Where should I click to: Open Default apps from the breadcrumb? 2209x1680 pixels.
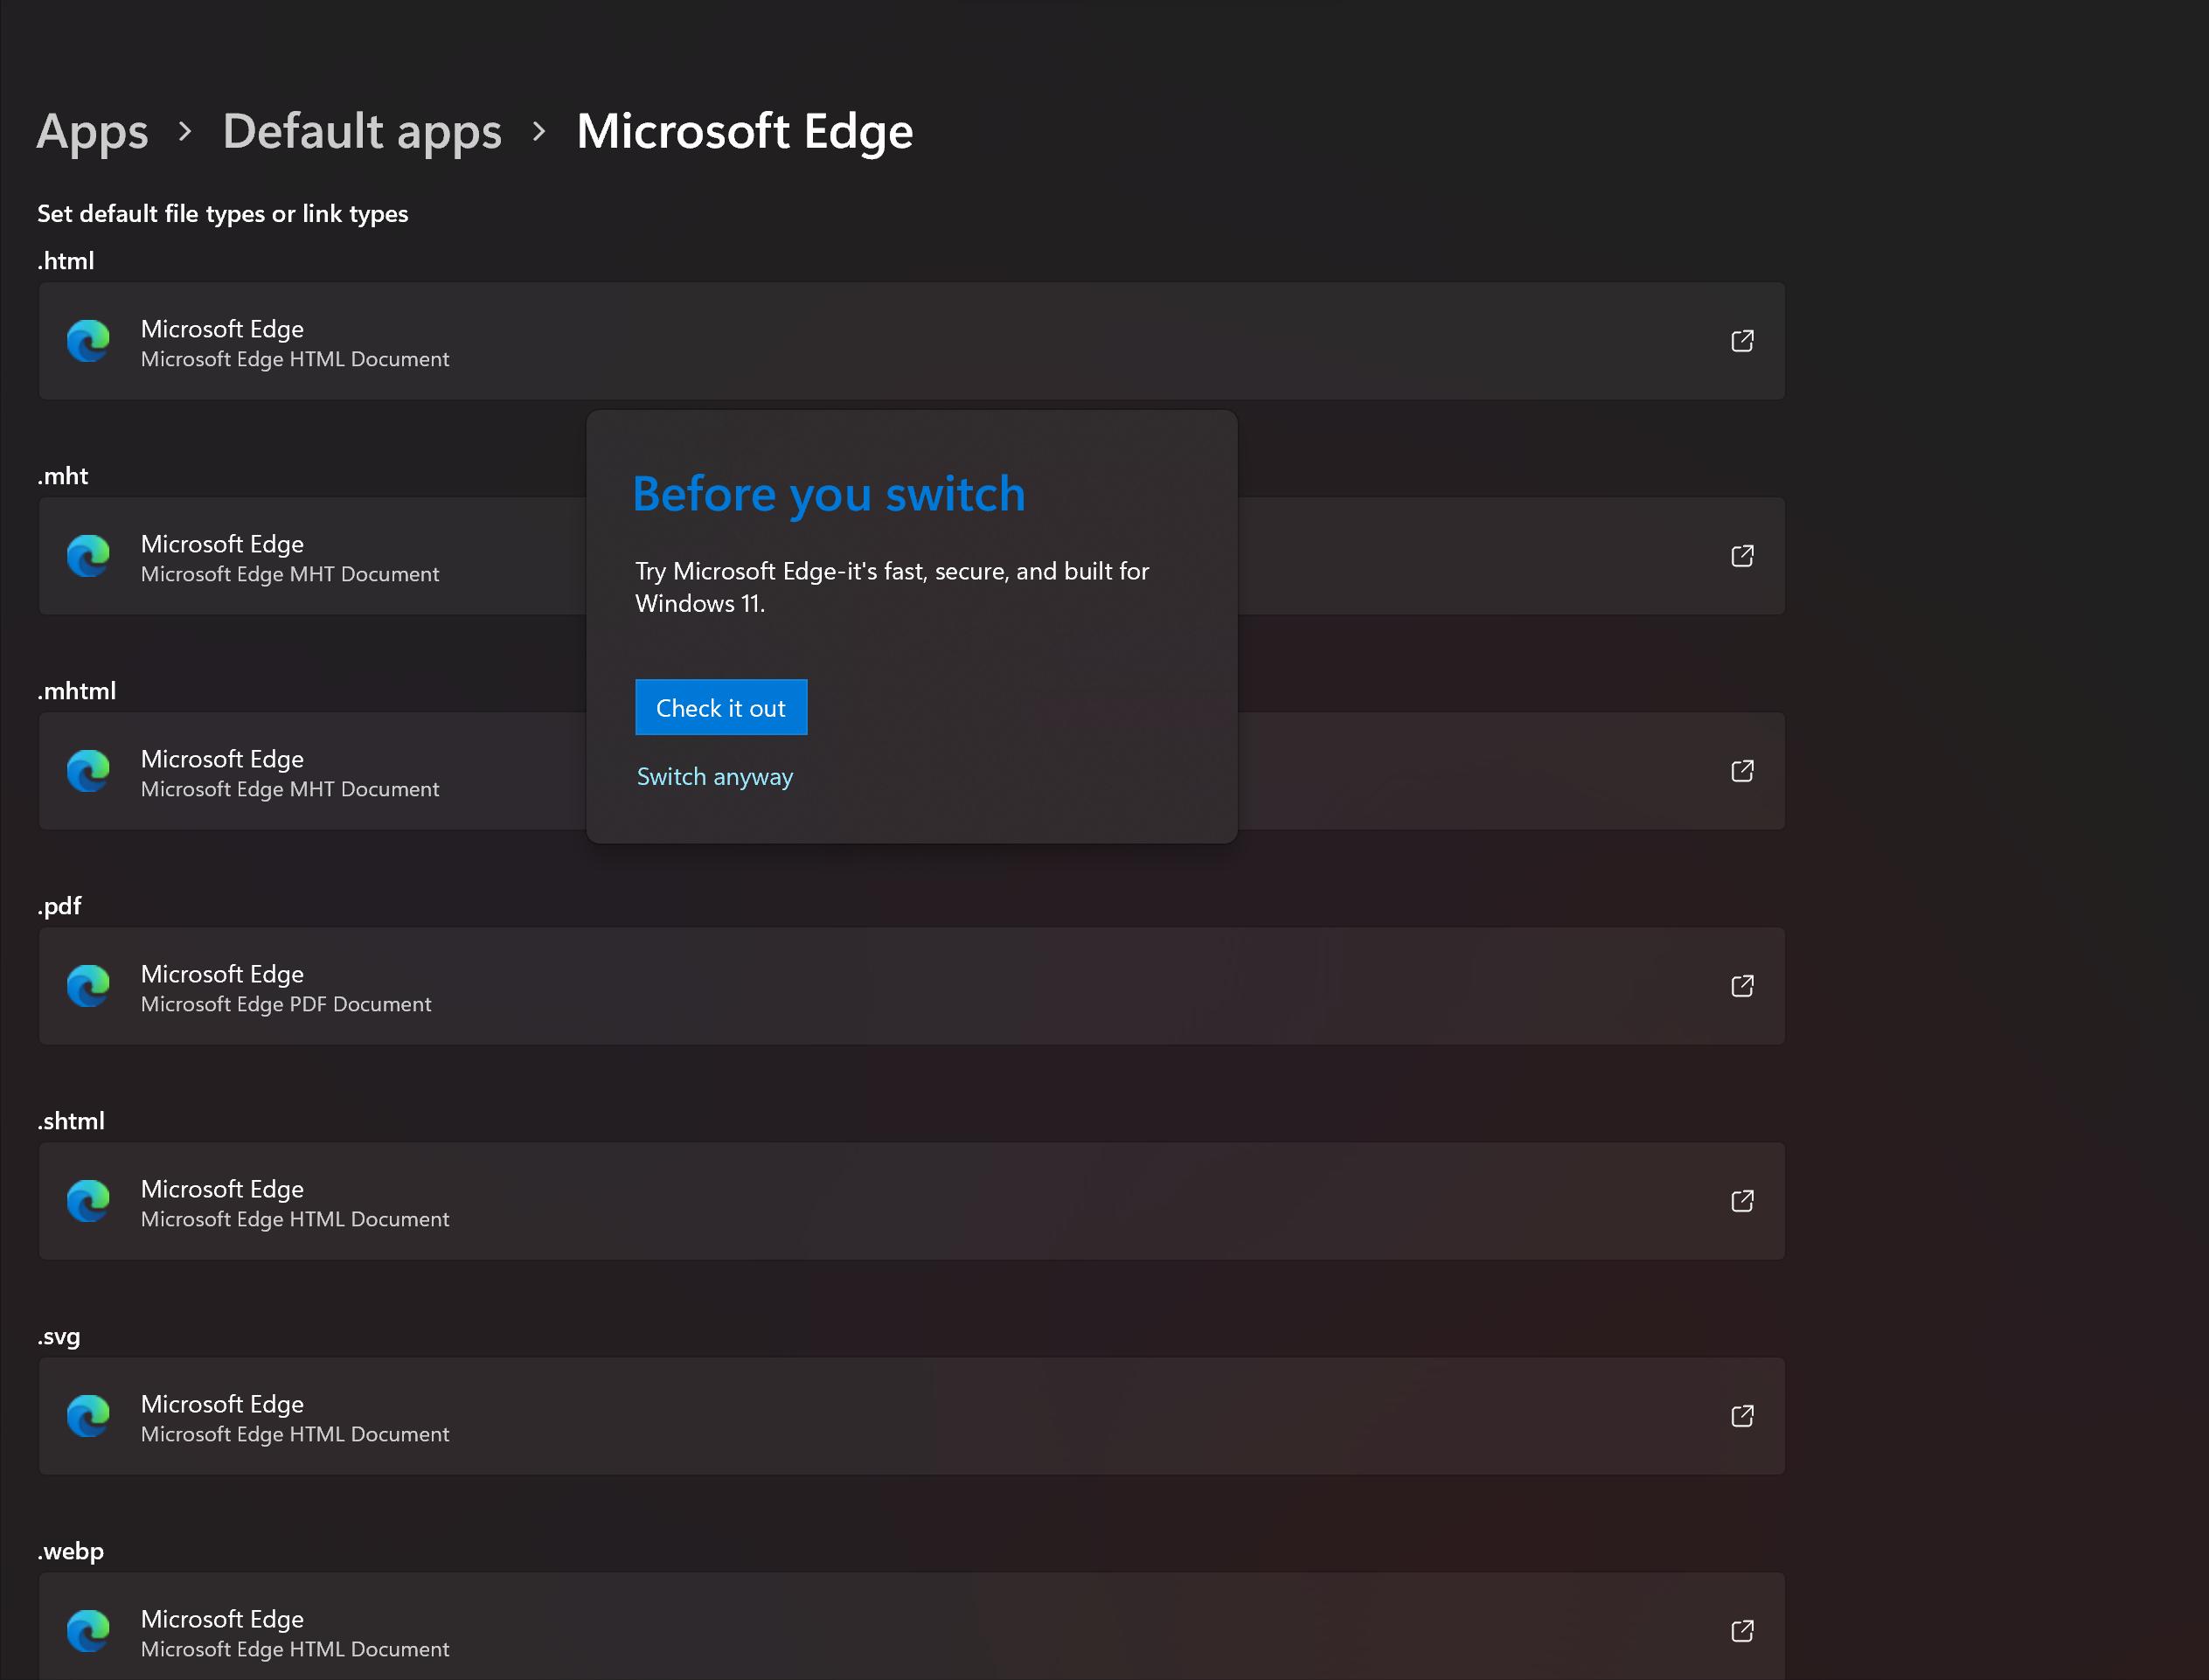pyautogui.click(x=362, y=131)
